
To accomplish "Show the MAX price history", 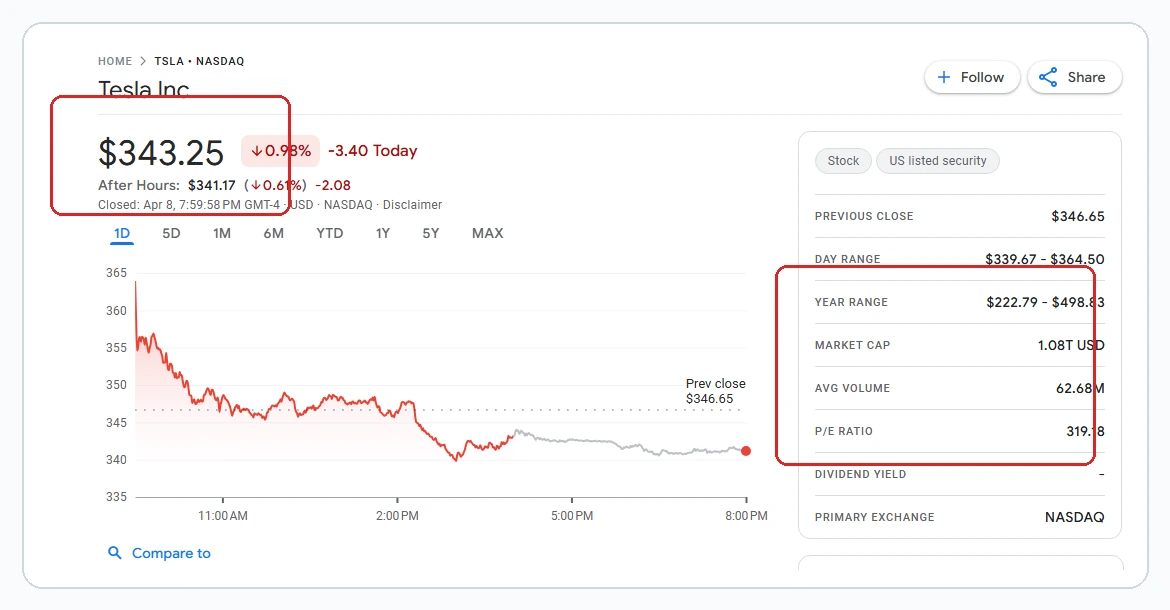I will coord(487,232).
